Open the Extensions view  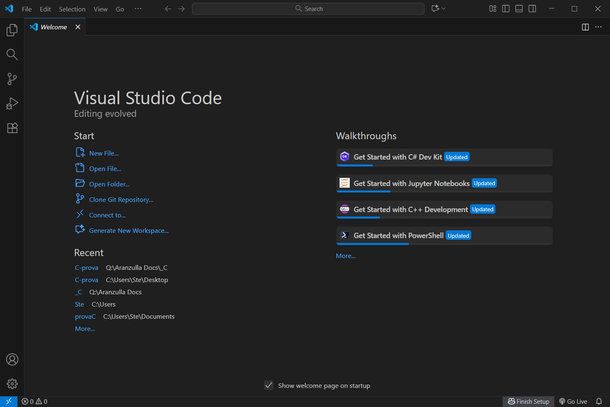click(x=12, y=128)
